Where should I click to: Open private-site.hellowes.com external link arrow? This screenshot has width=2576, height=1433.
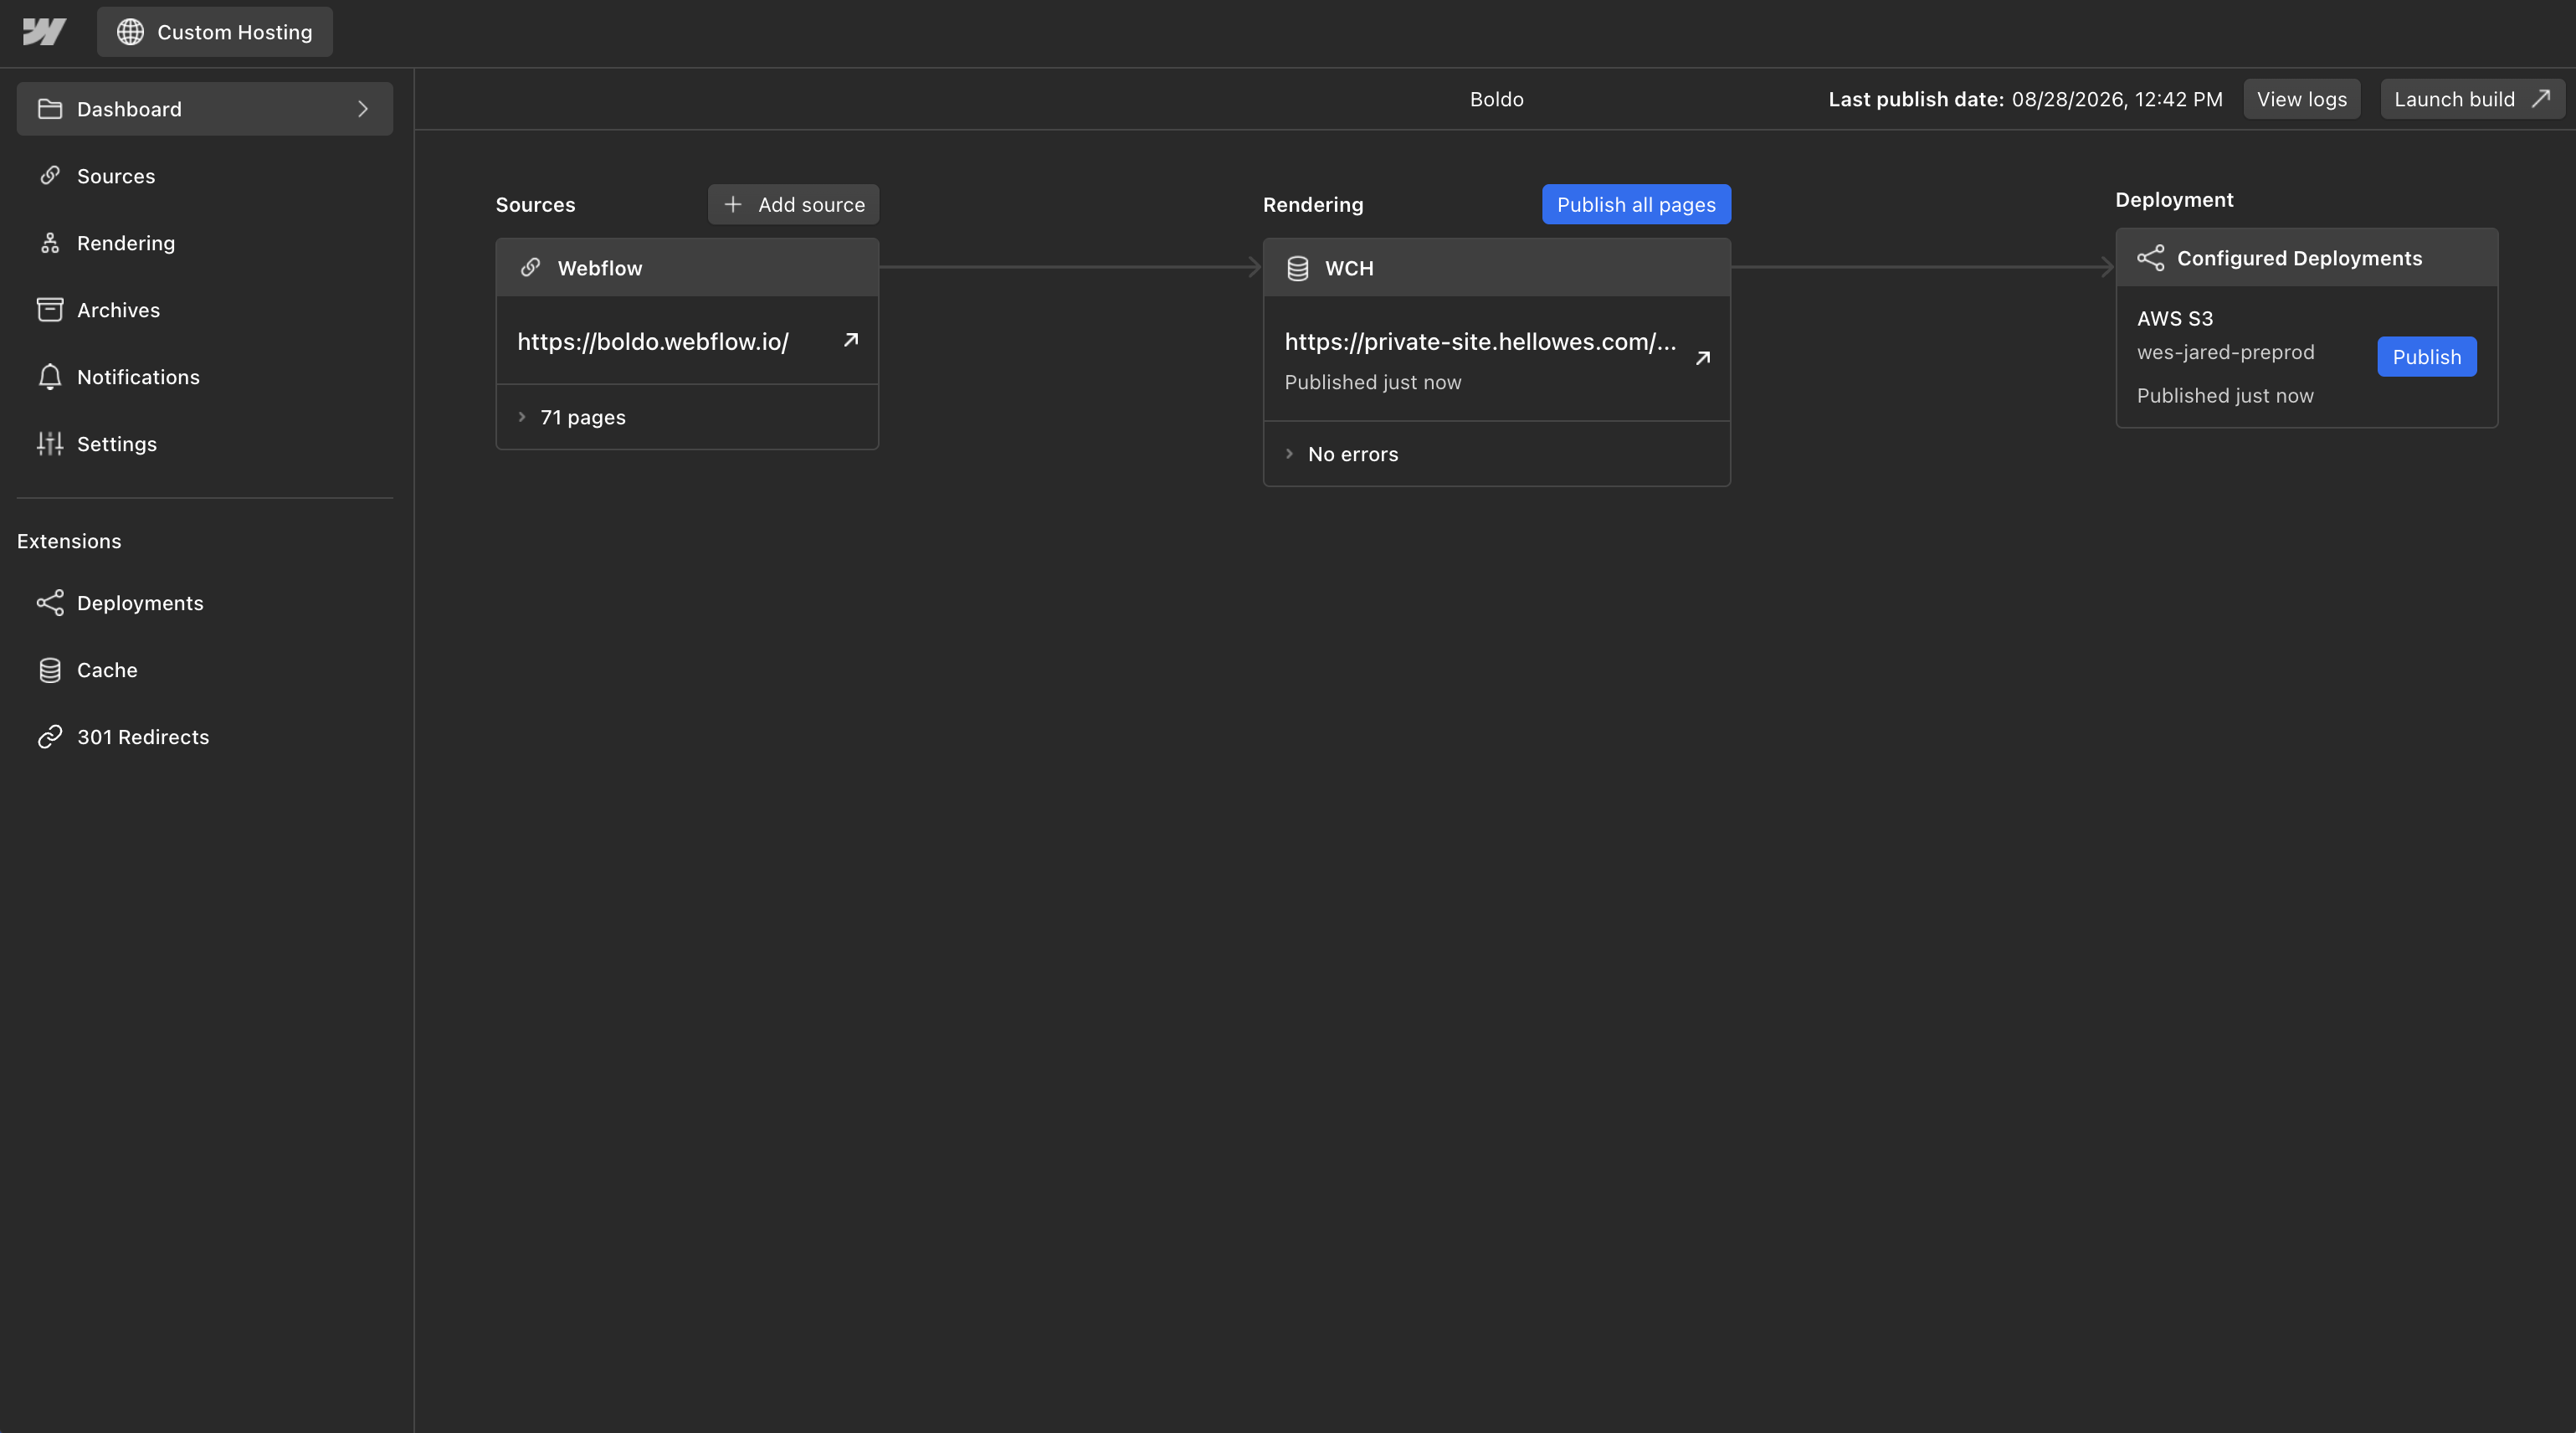coord(1703,358)
